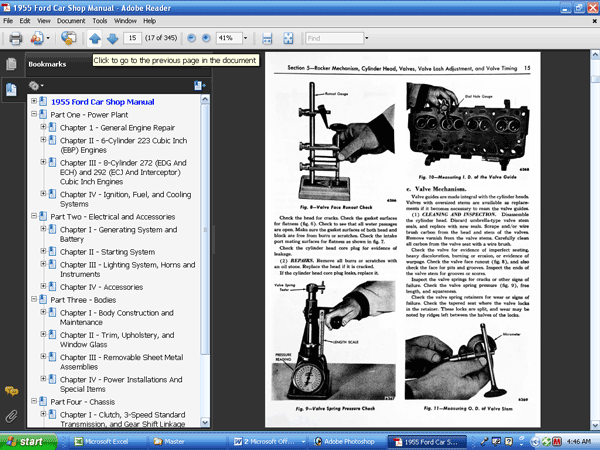The image size is (600, 450).
Task: Open the Attachments paperclip panel icon
Action: click(x=11, y=416)
